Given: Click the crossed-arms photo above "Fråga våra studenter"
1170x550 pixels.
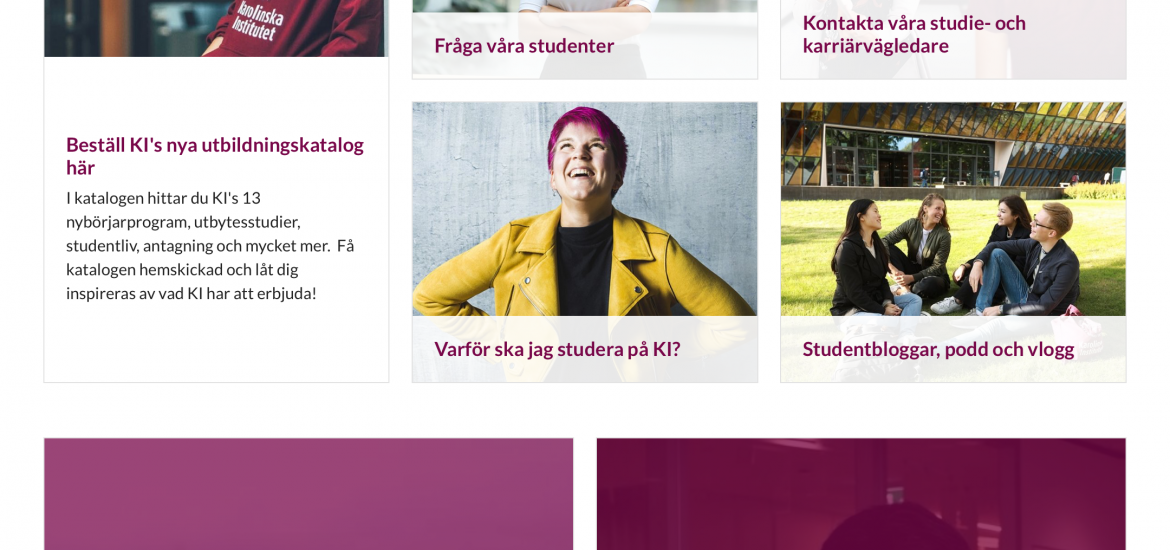Looking at the screenshot, I should pos(585,6).
